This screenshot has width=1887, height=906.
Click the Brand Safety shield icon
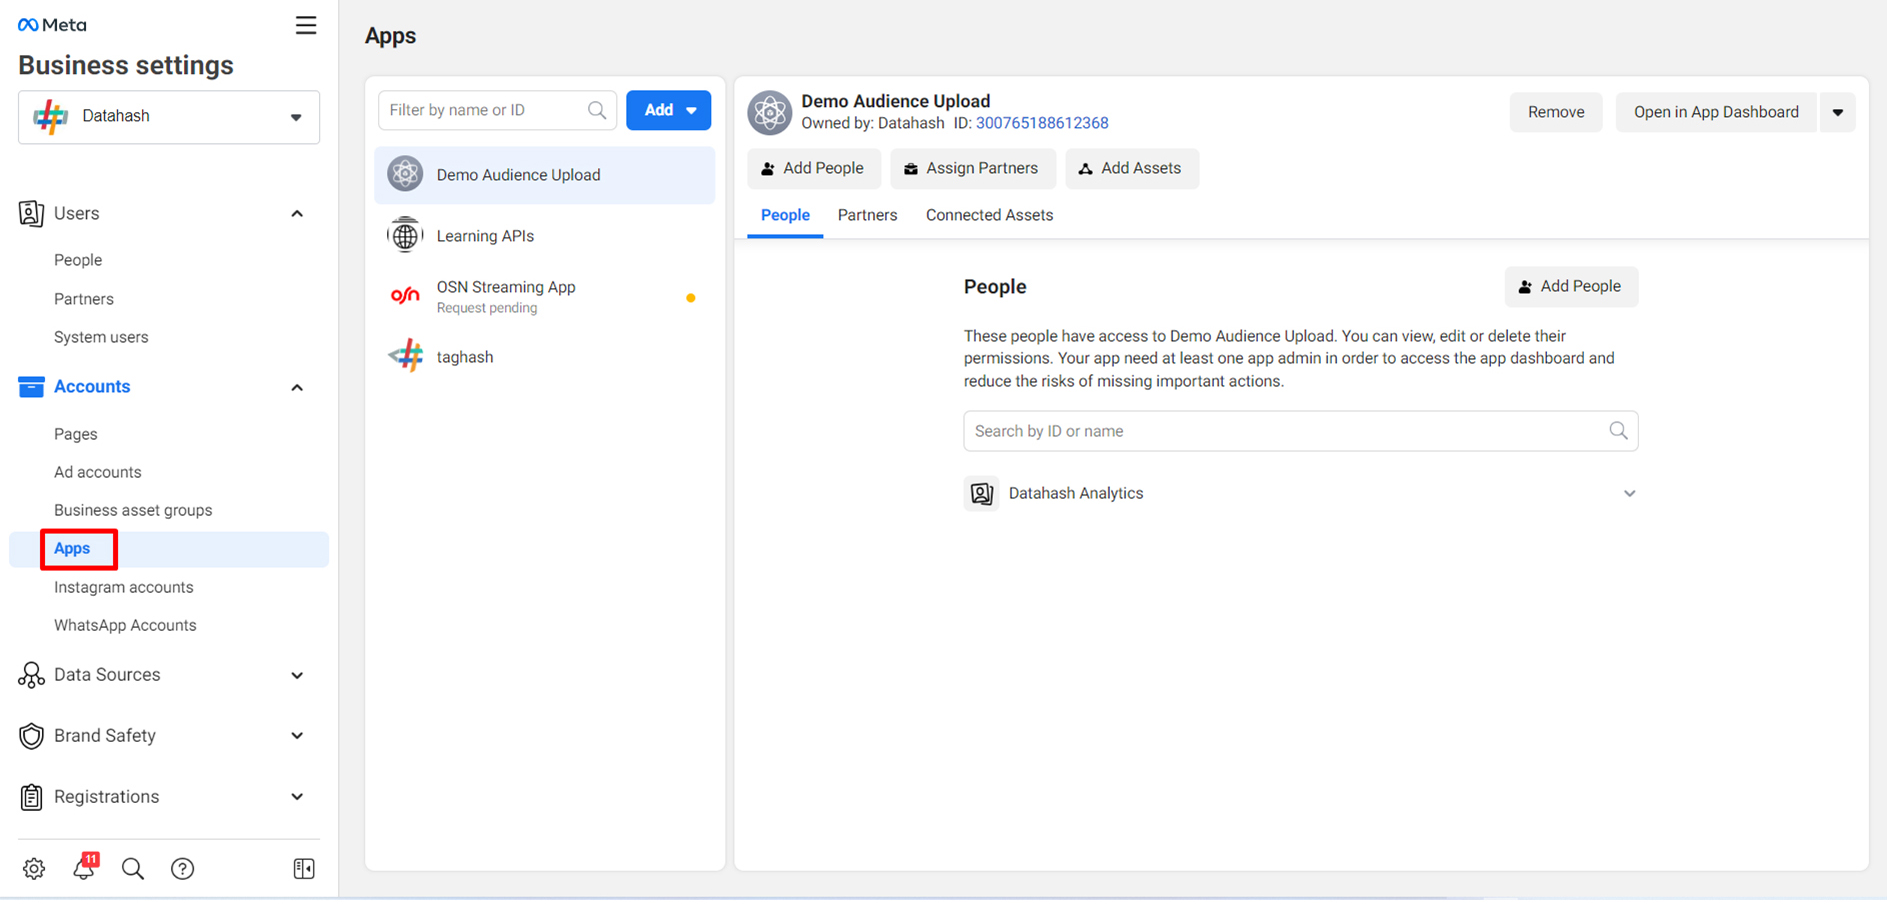(x=31, y=736)
